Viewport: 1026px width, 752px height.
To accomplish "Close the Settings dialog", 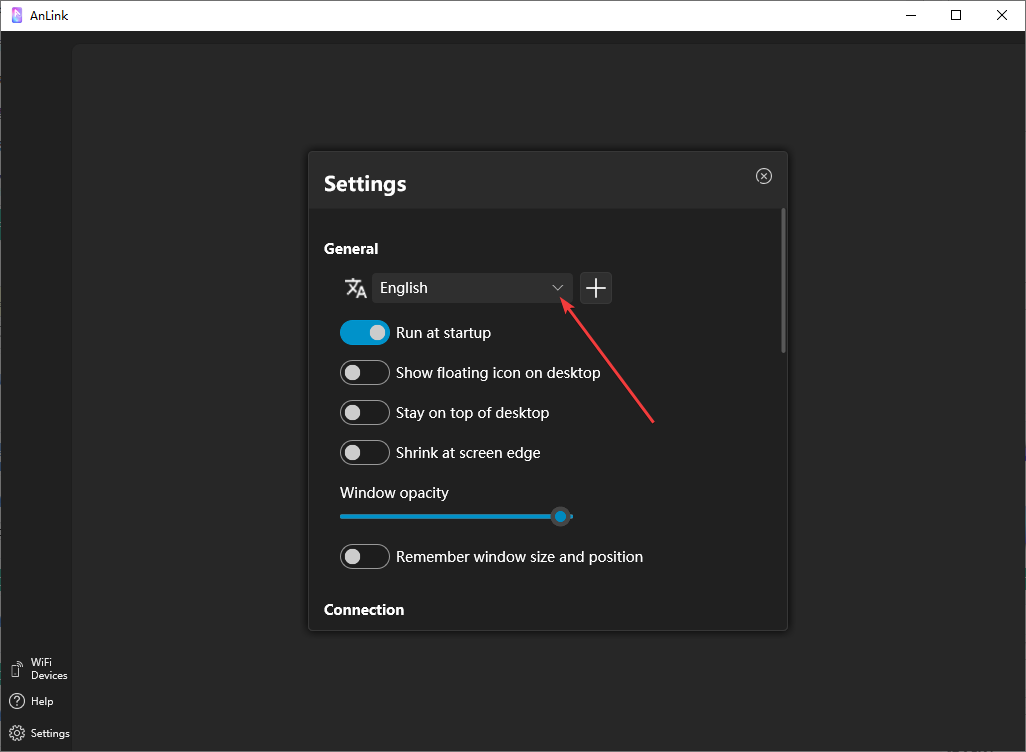I will pyautogui.click(x=764, y=176).
